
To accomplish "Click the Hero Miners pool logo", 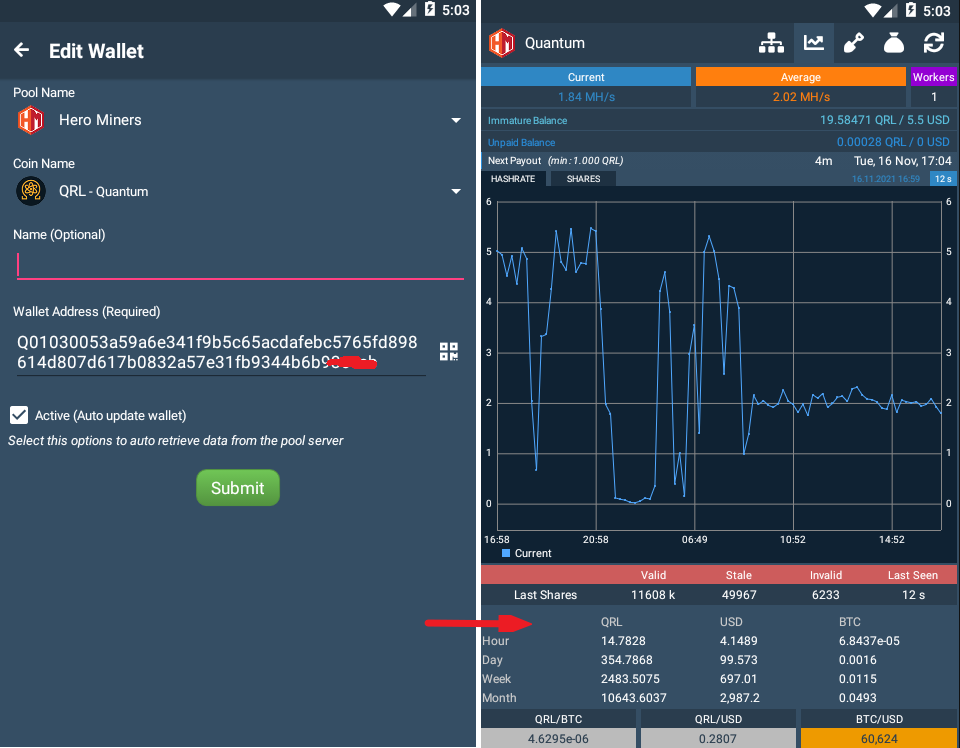I will (x=30, y=120).
